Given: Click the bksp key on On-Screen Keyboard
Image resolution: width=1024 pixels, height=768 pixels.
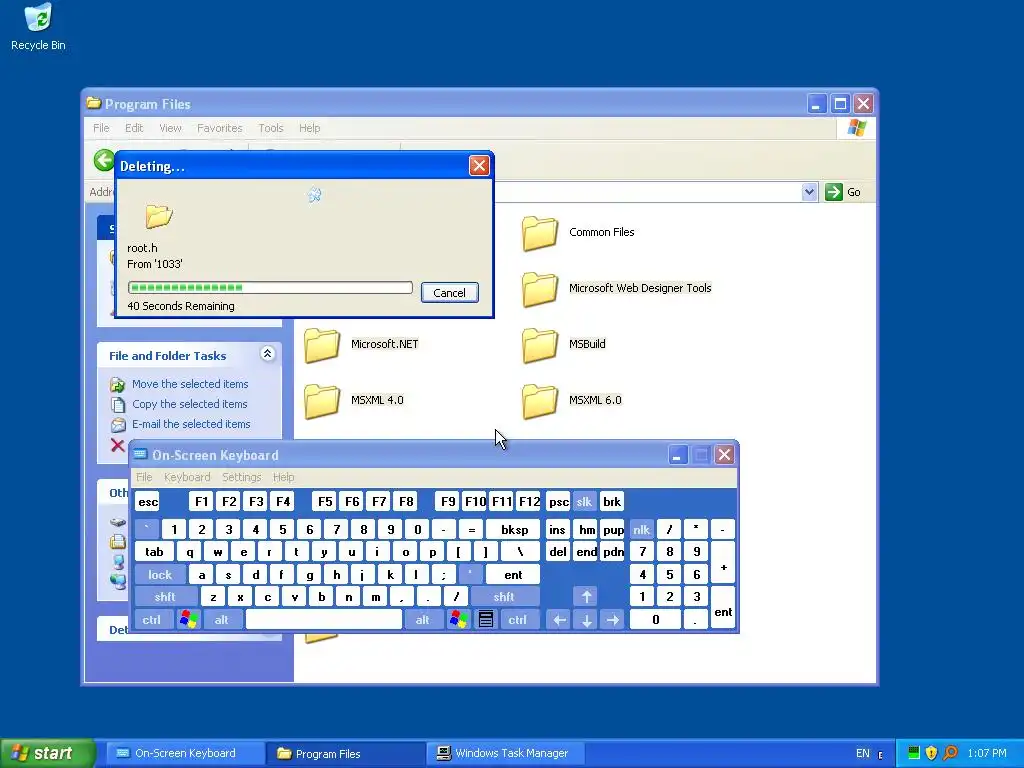Looking at the screenshot, I should click(514, 530).
